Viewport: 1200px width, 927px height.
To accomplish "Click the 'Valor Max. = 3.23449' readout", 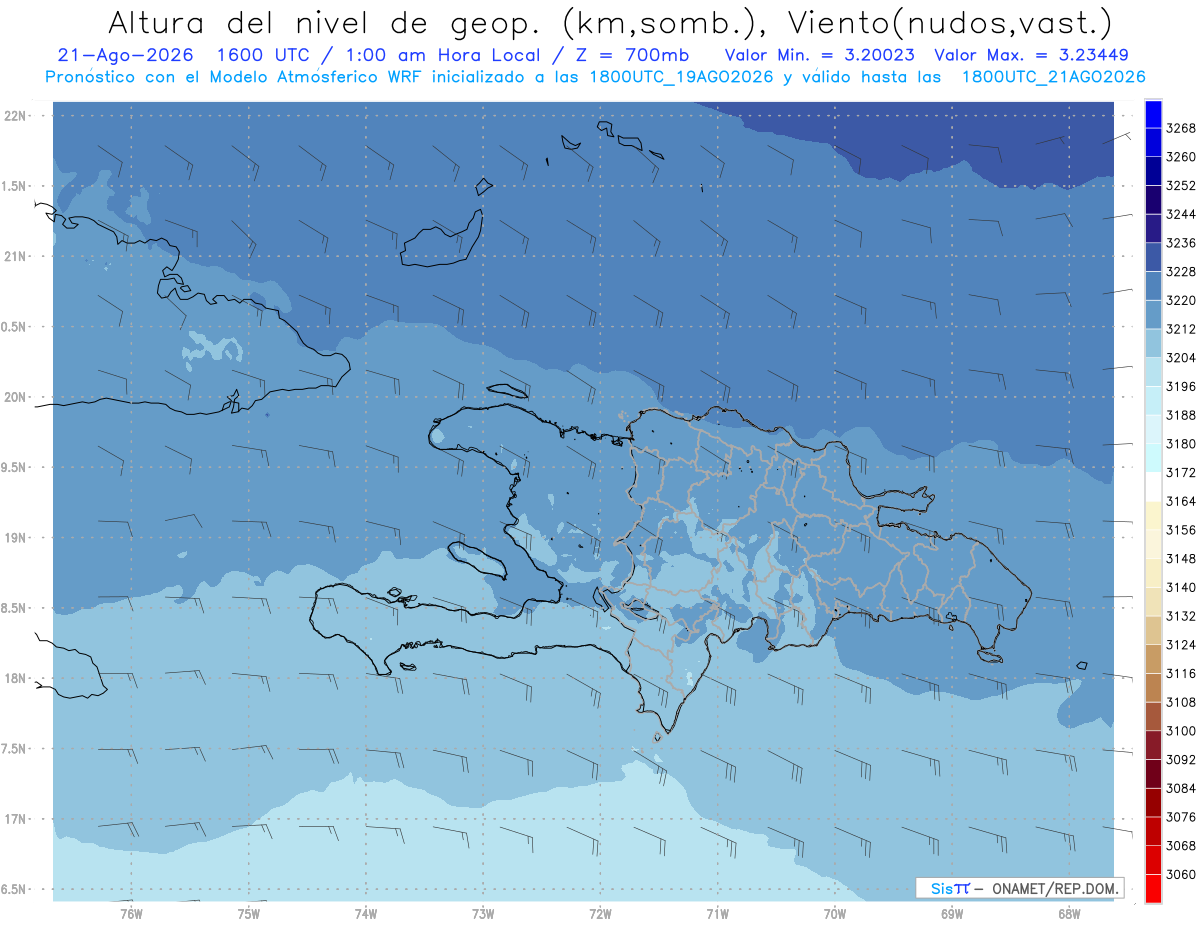I will coord(1032,55).
